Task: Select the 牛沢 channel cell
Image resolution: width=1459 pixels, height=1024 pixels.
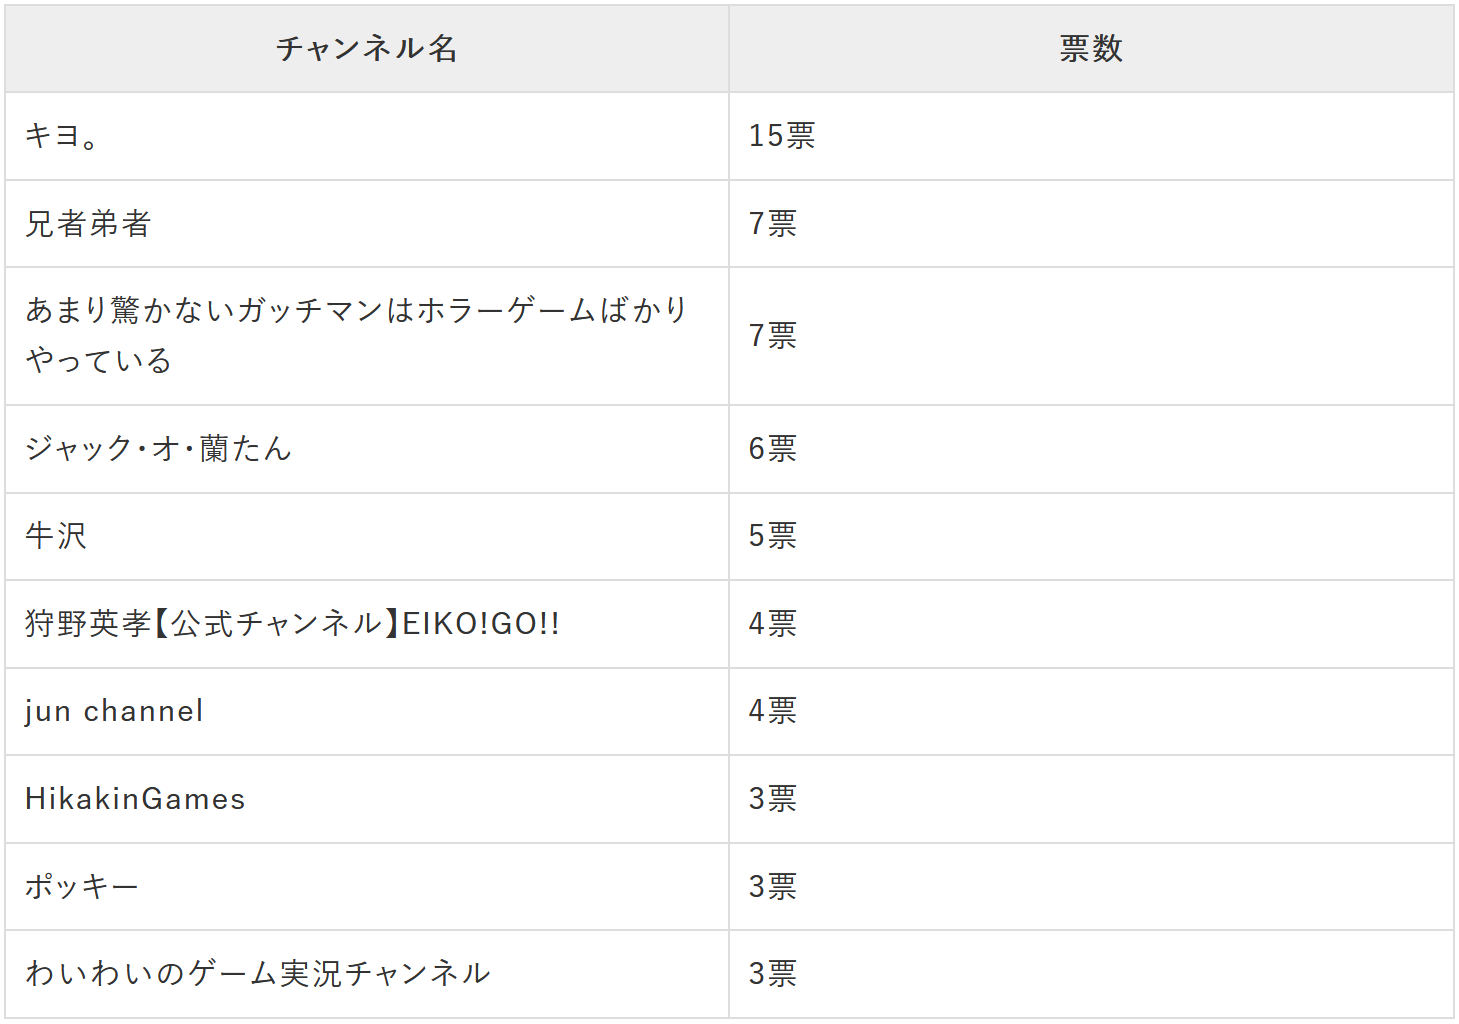Action: pos(56,536)
